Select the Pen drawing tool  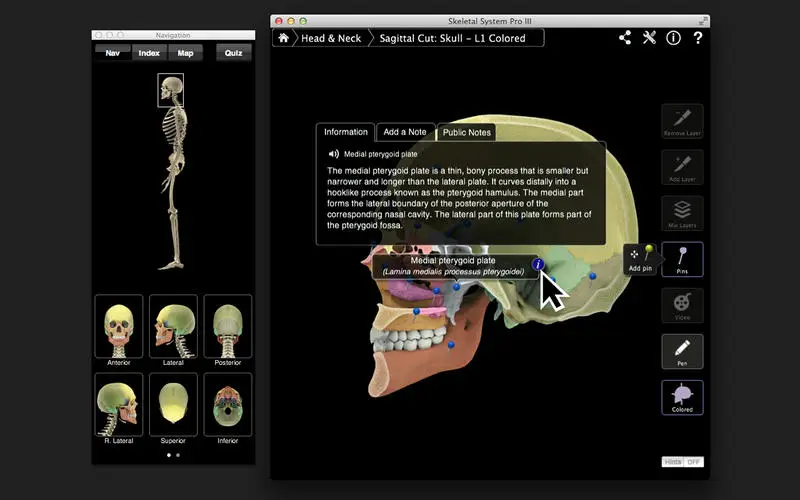click(x=682, y=352)
